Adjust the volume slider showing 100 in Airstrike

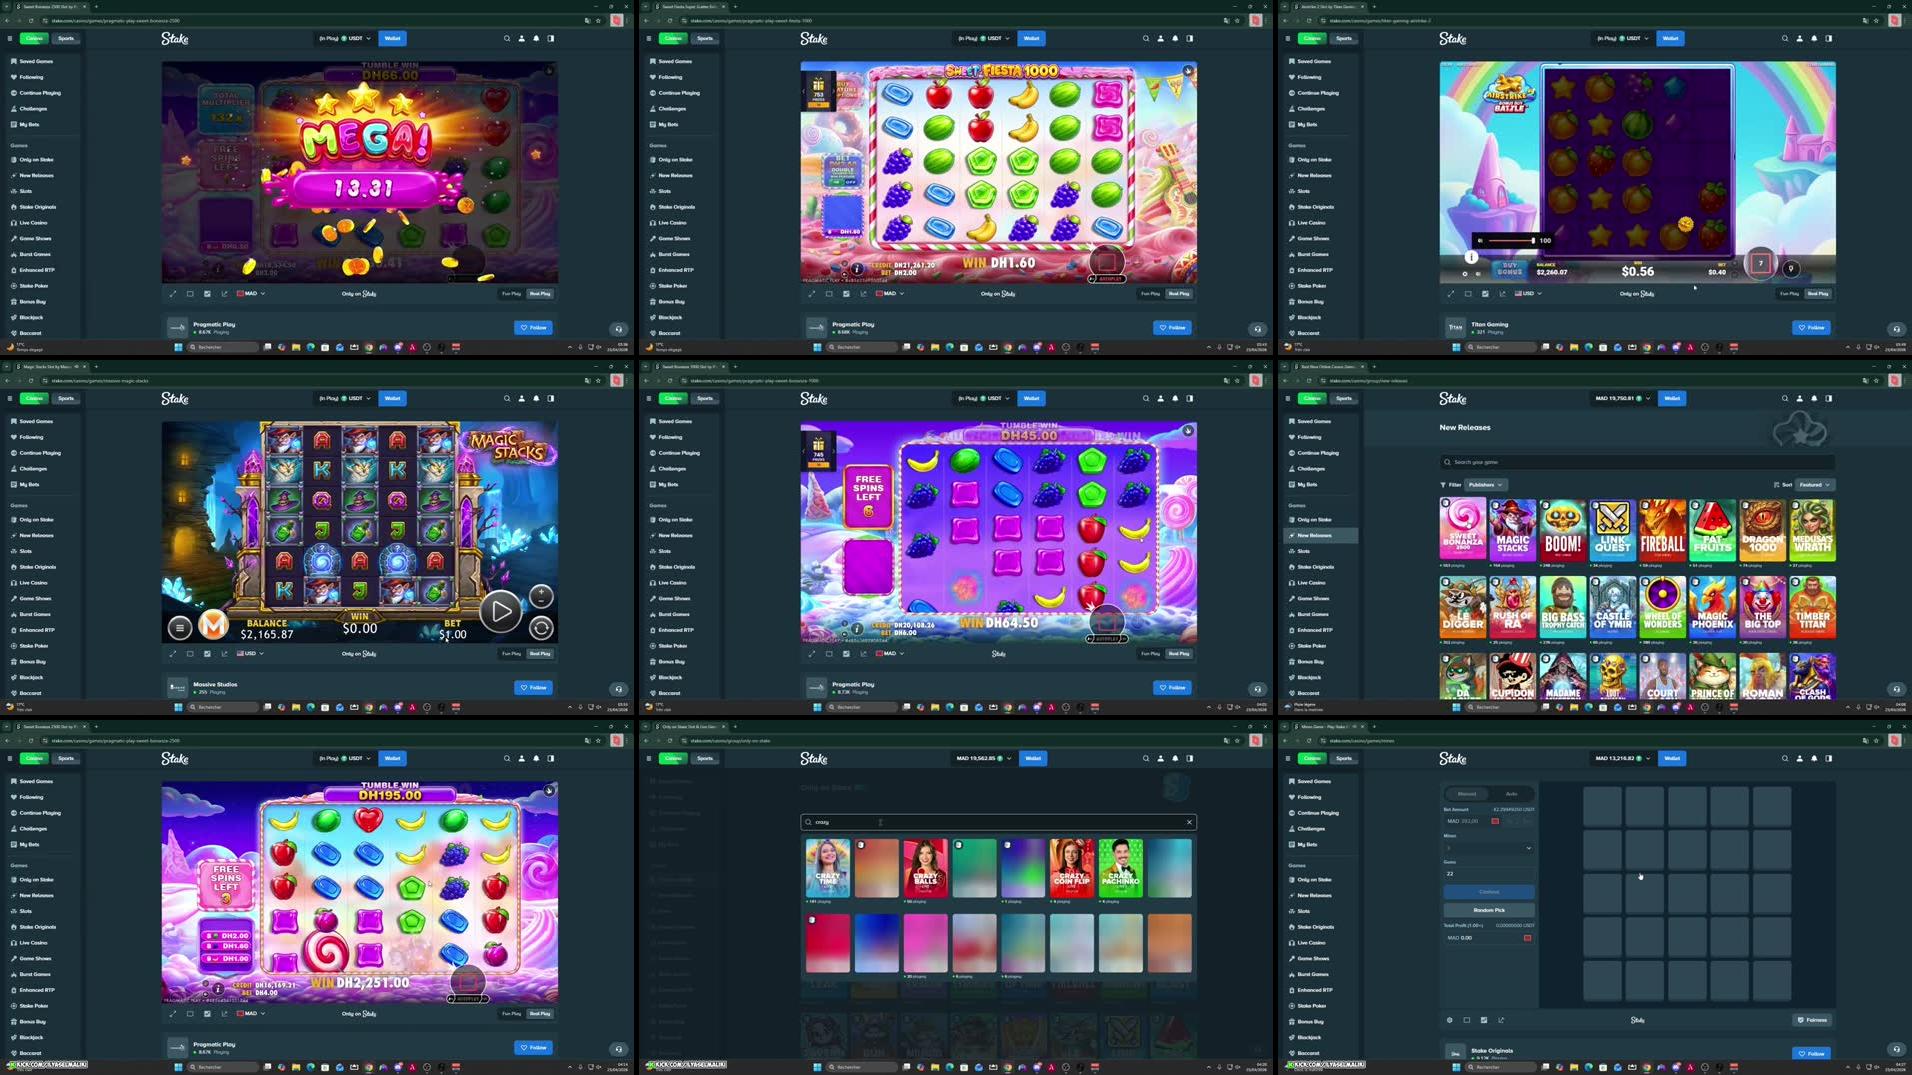click(x=1511, y=241)
